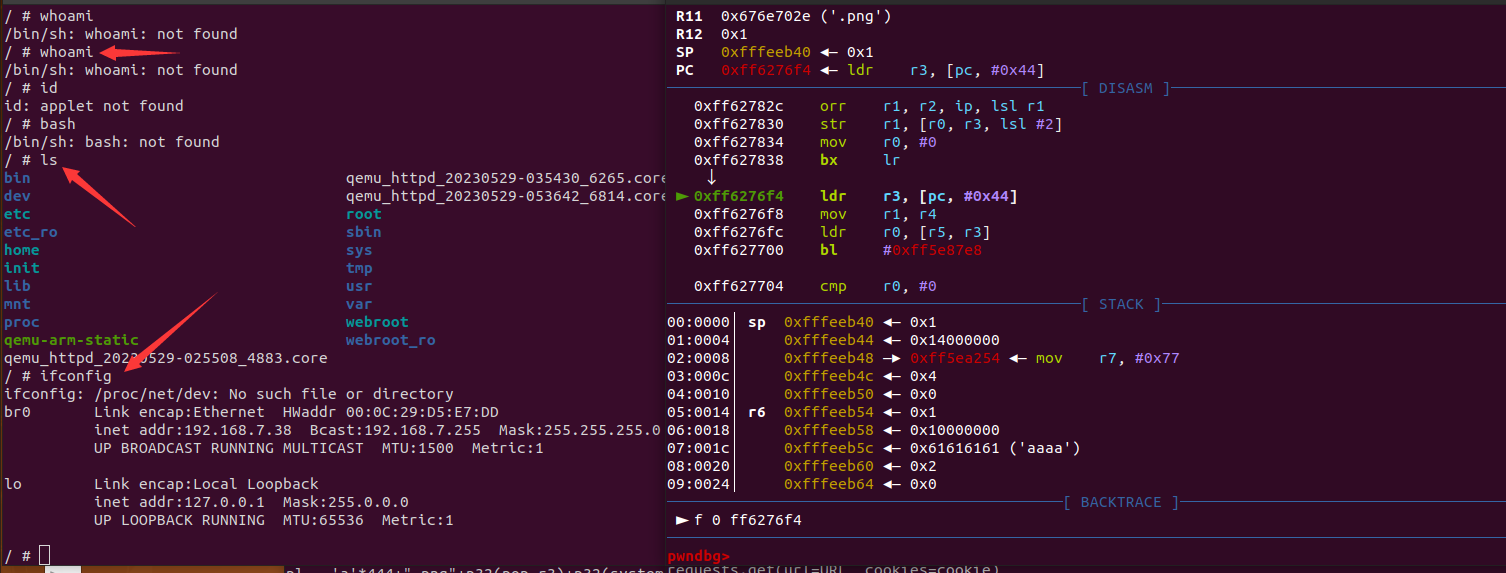This screenshot has height=573, width=1506.
Task: Click the PC register value 0xff6276f4
Action: (x=766, y=69)
